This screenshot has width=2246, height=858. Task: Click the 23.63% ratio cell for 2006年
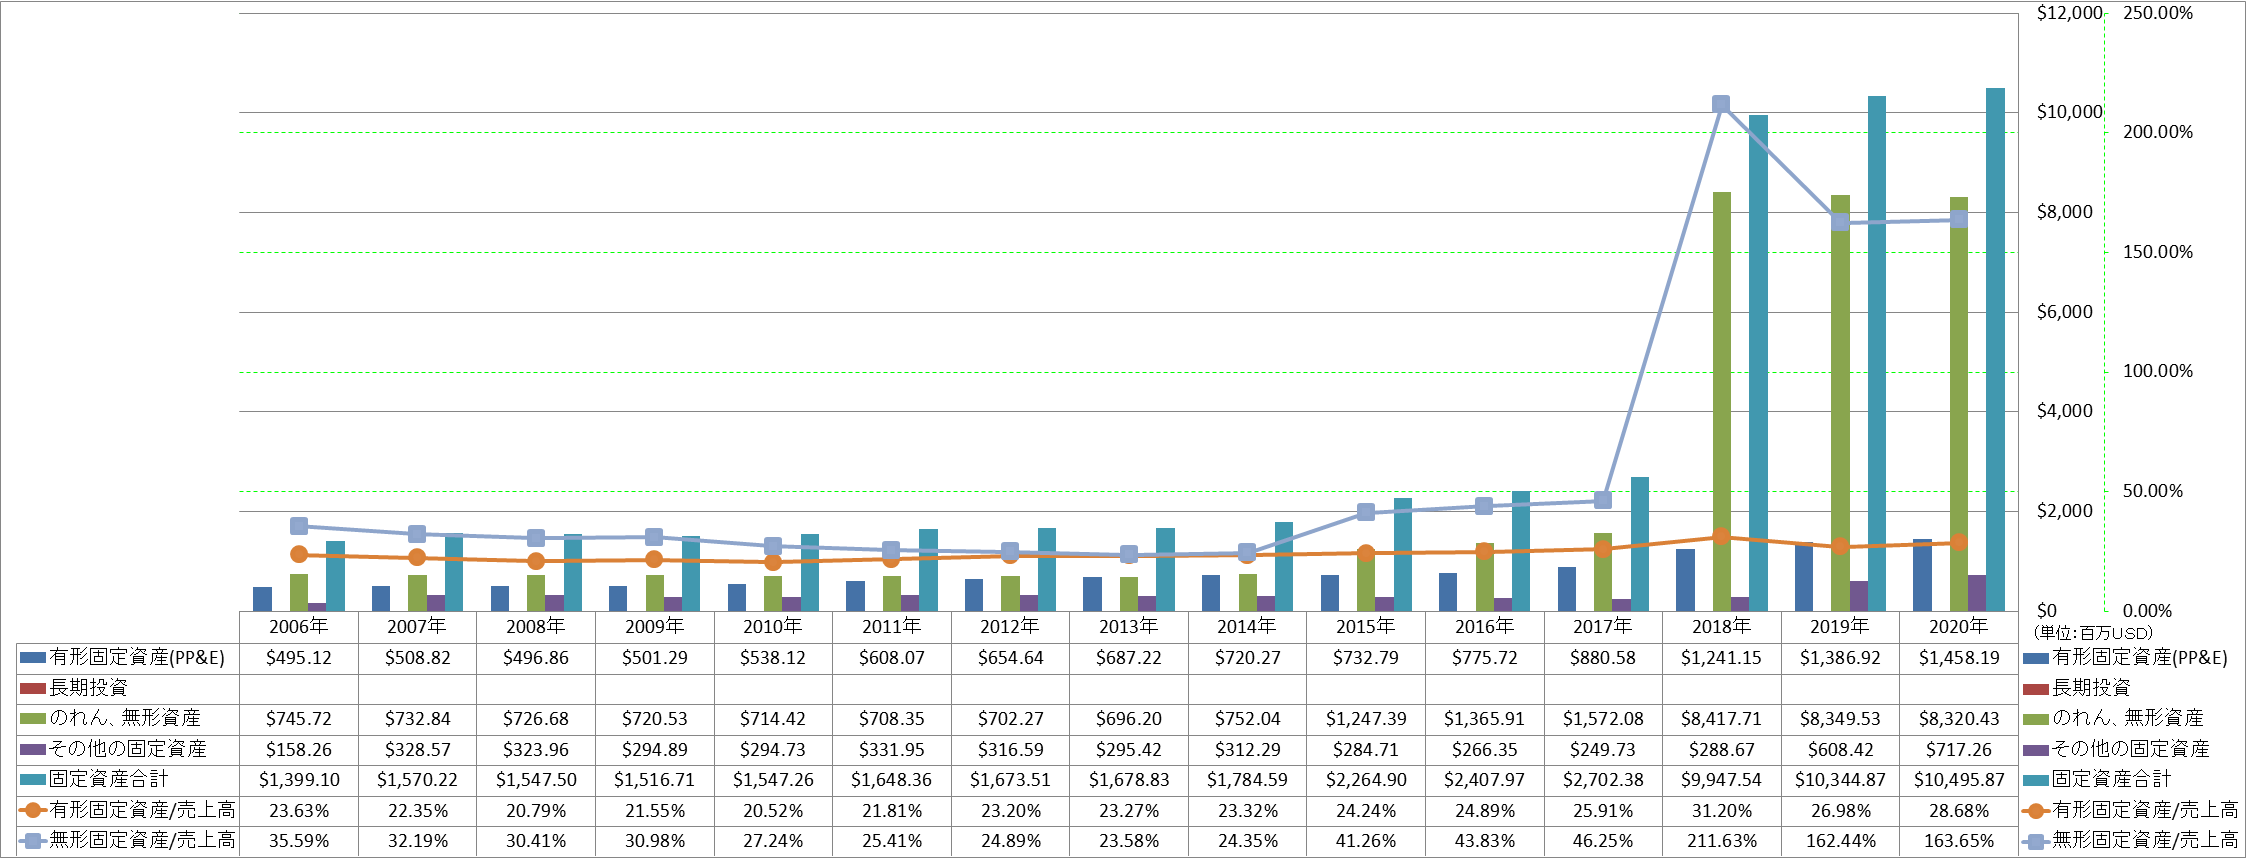pos(299,811)
